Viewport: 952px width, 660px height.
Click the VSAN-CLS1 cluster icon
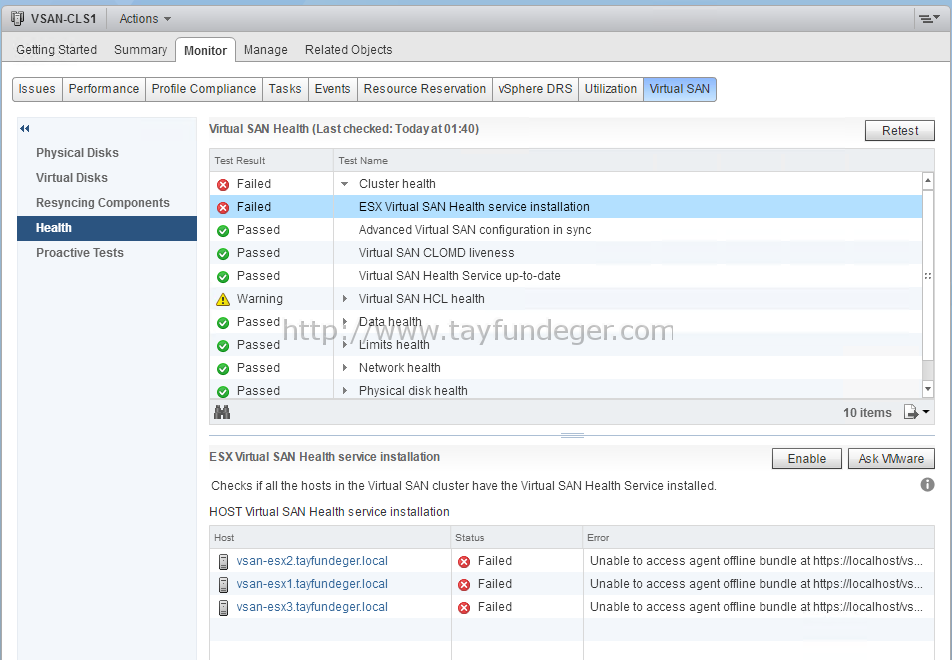pos(17,18)
